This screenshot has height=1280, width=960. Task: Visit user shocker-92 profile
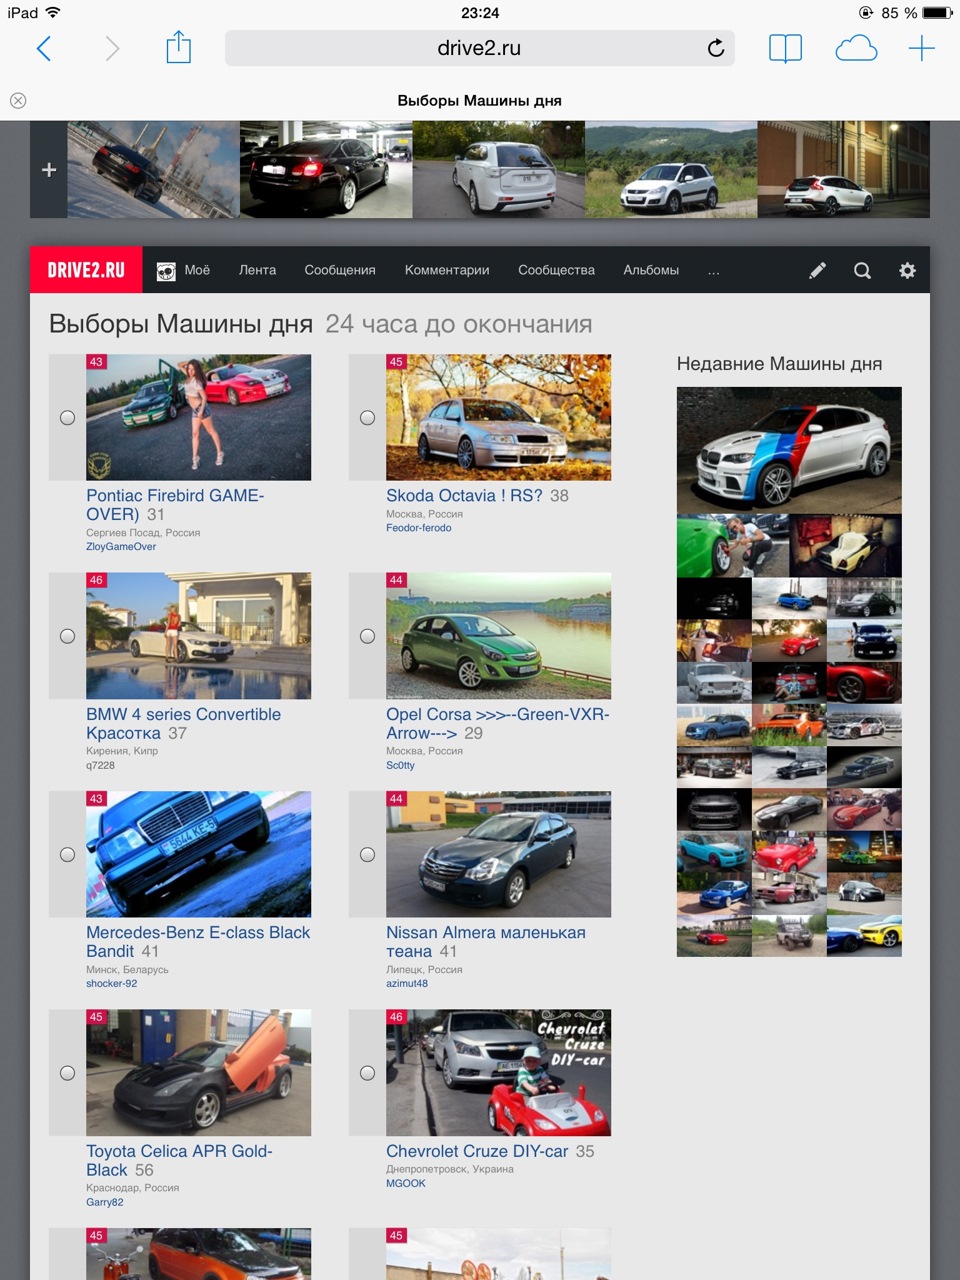[112, 984]
